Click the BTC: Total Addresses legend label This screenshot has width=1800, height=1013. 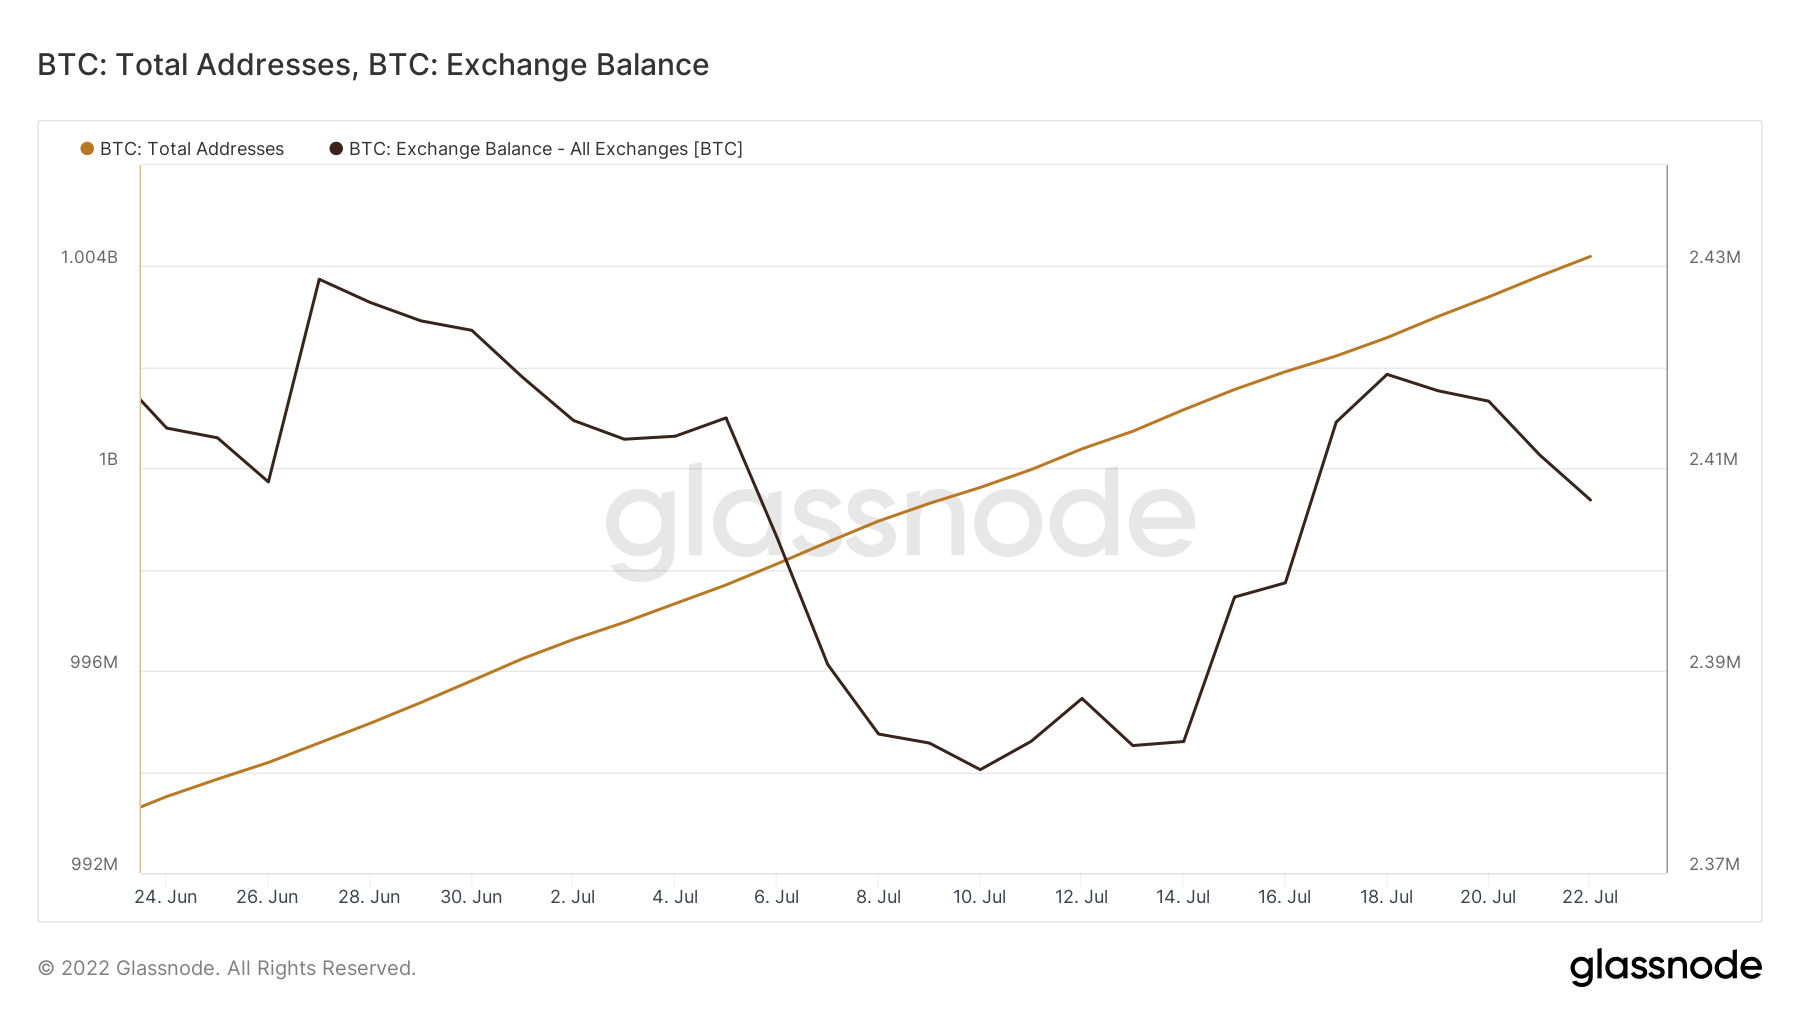pos(192,149)
